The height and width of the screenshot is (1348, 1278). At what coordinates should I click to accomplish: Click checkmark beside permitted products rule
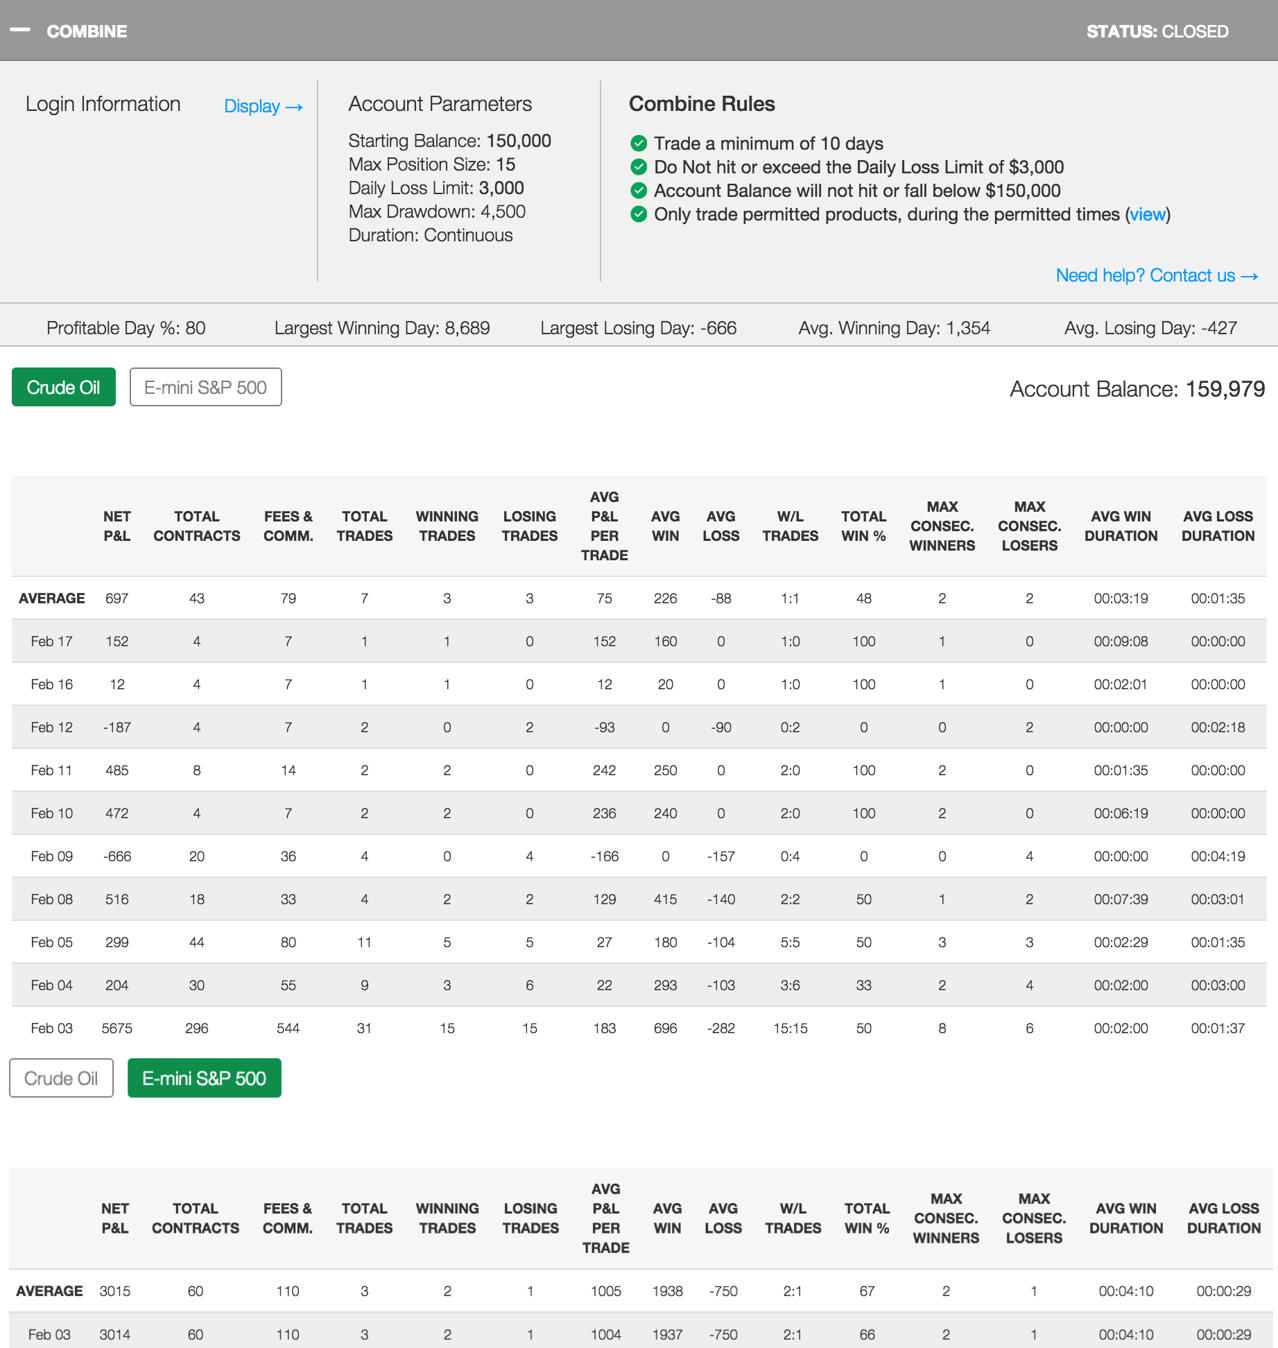638,214
